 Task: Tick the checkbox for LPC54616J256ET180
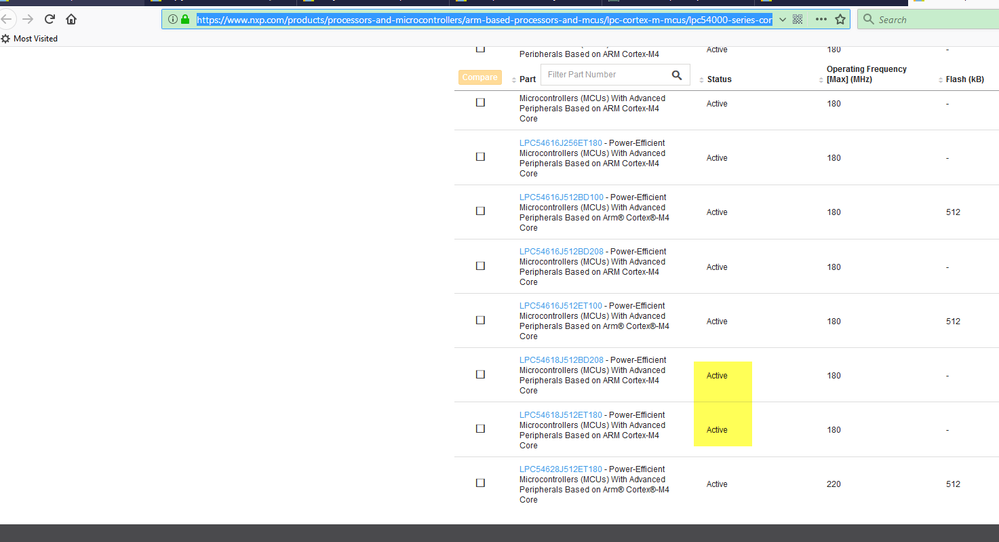pyautogui.click(x=480, y=157)
